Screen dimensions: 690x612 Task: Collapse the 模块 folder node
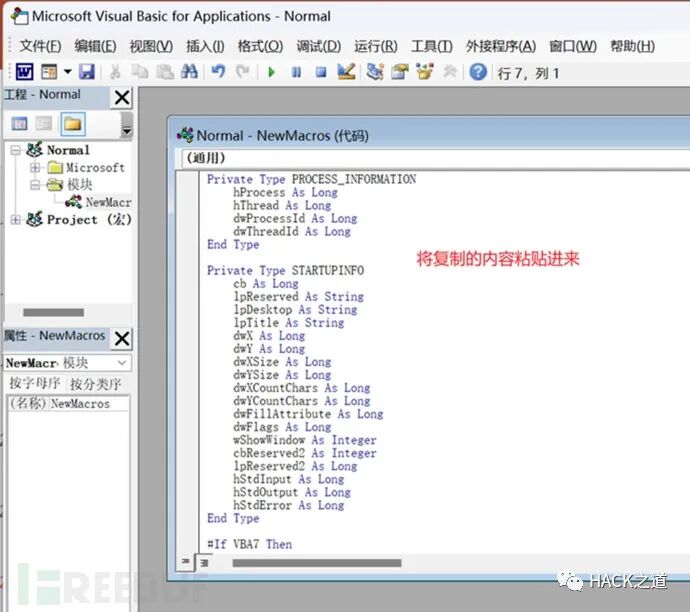(35, 185)
